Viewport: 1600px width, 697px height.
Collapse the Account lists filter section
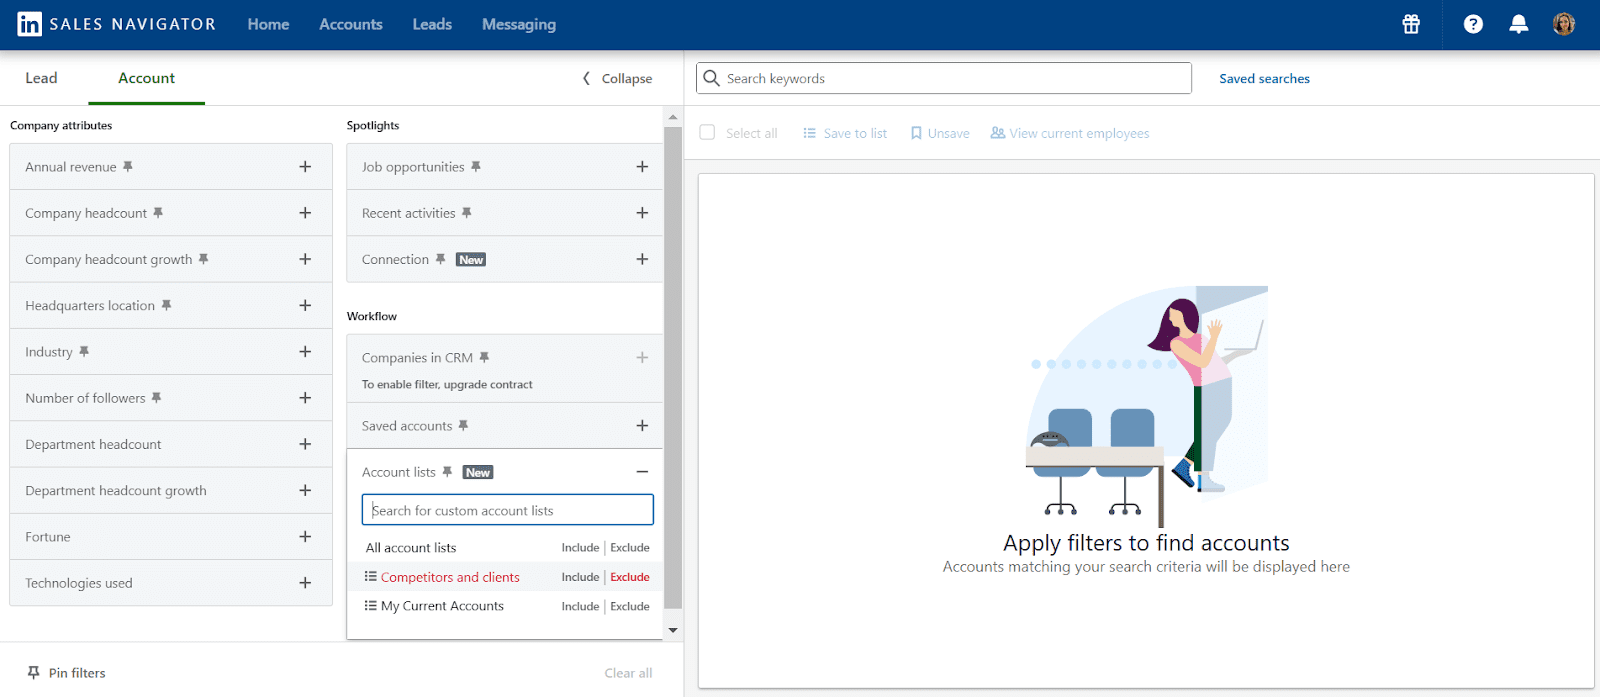tap(642, 472)
